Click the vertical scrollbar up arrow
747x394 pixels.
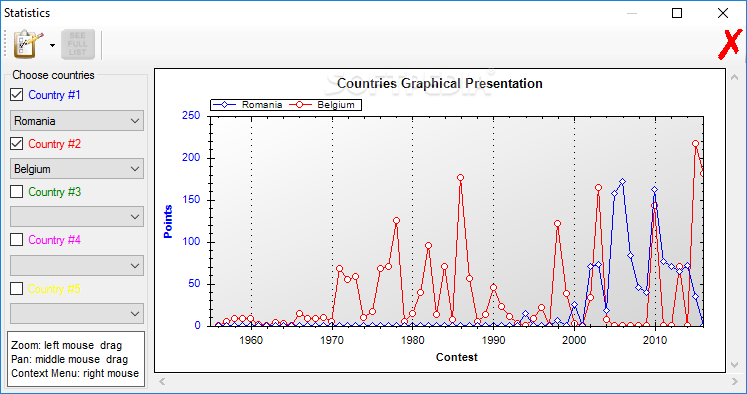click(734, 77)
